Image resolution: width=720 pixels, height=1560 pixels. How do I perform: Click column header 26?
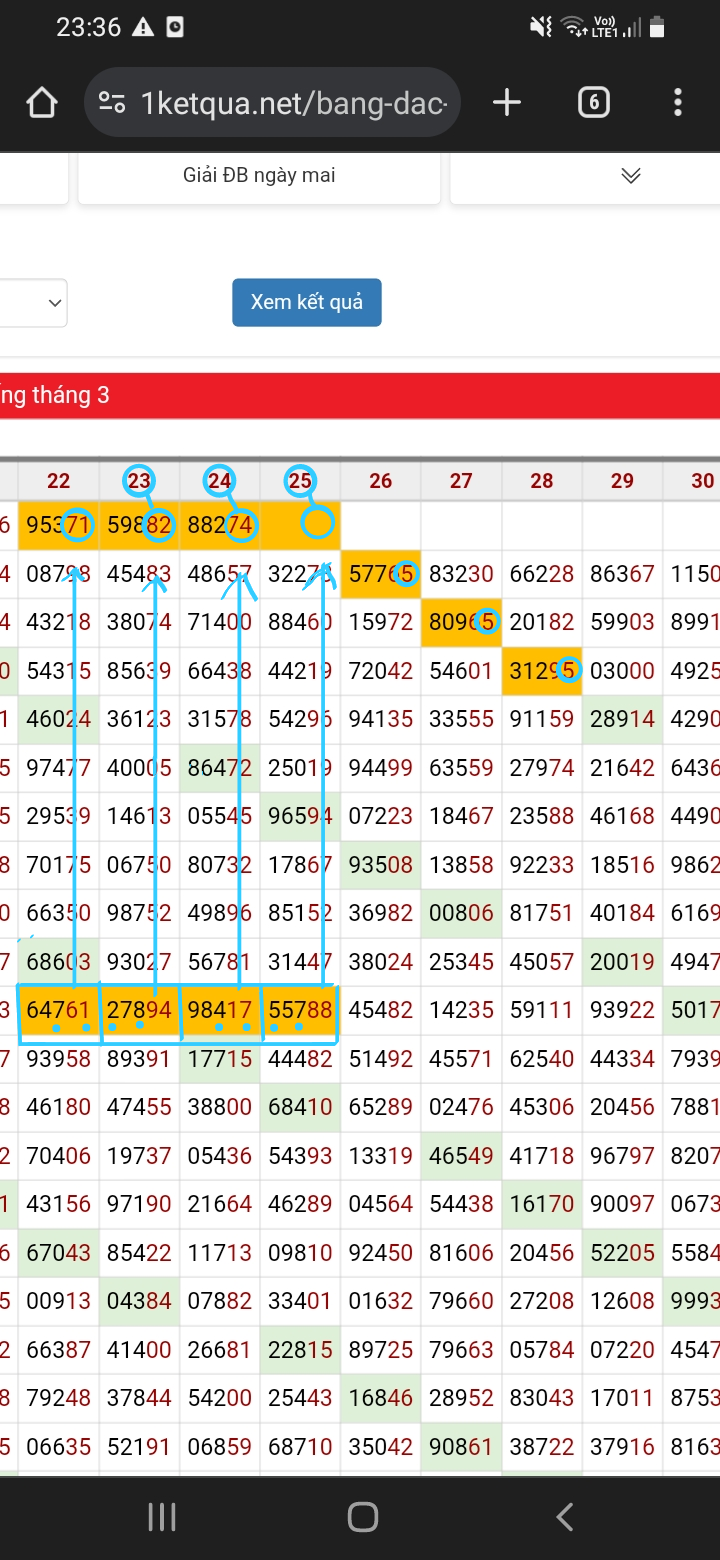coord(380,481)
